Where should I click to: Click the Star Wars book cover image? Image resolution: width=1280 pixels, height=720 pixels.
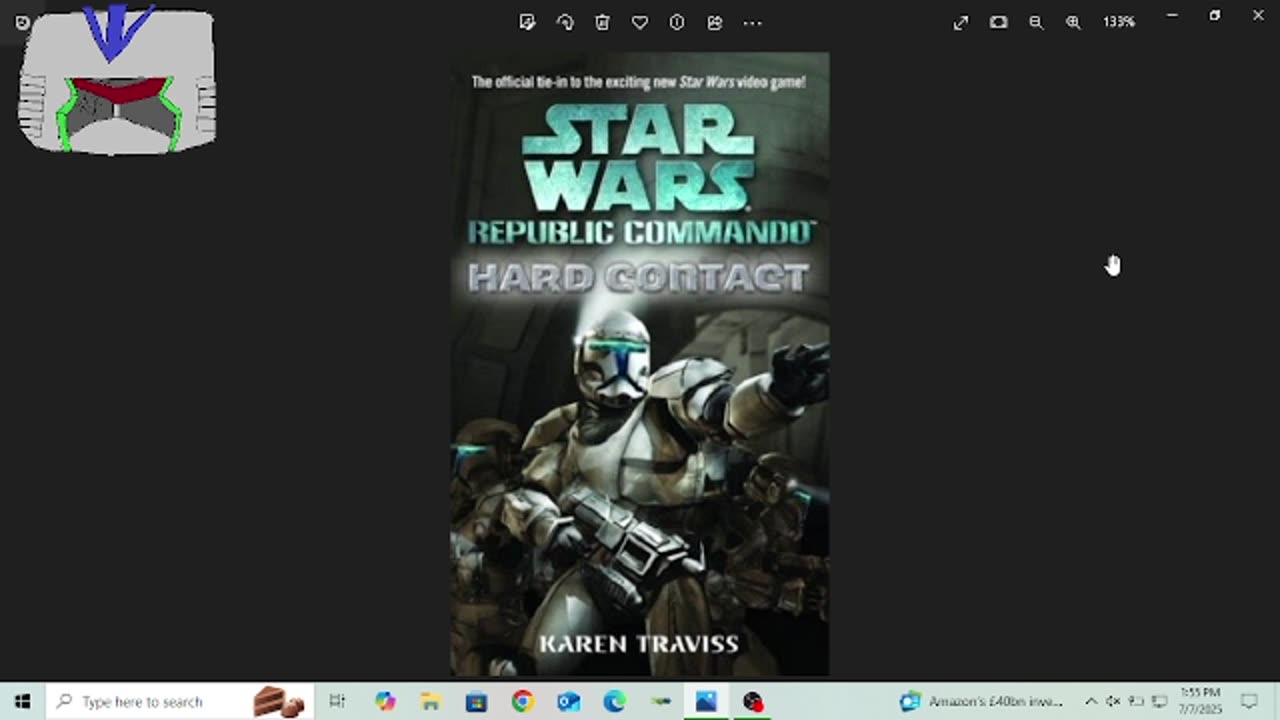[x=640, y=364]
